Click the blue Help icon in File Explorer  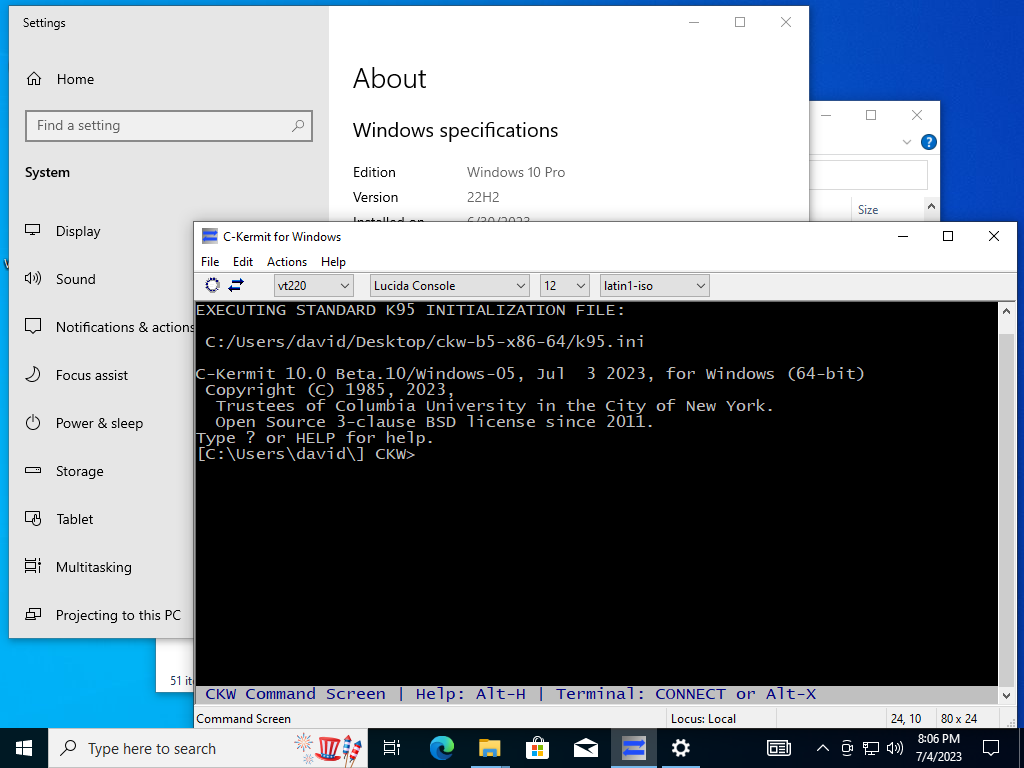coord(929,142)
